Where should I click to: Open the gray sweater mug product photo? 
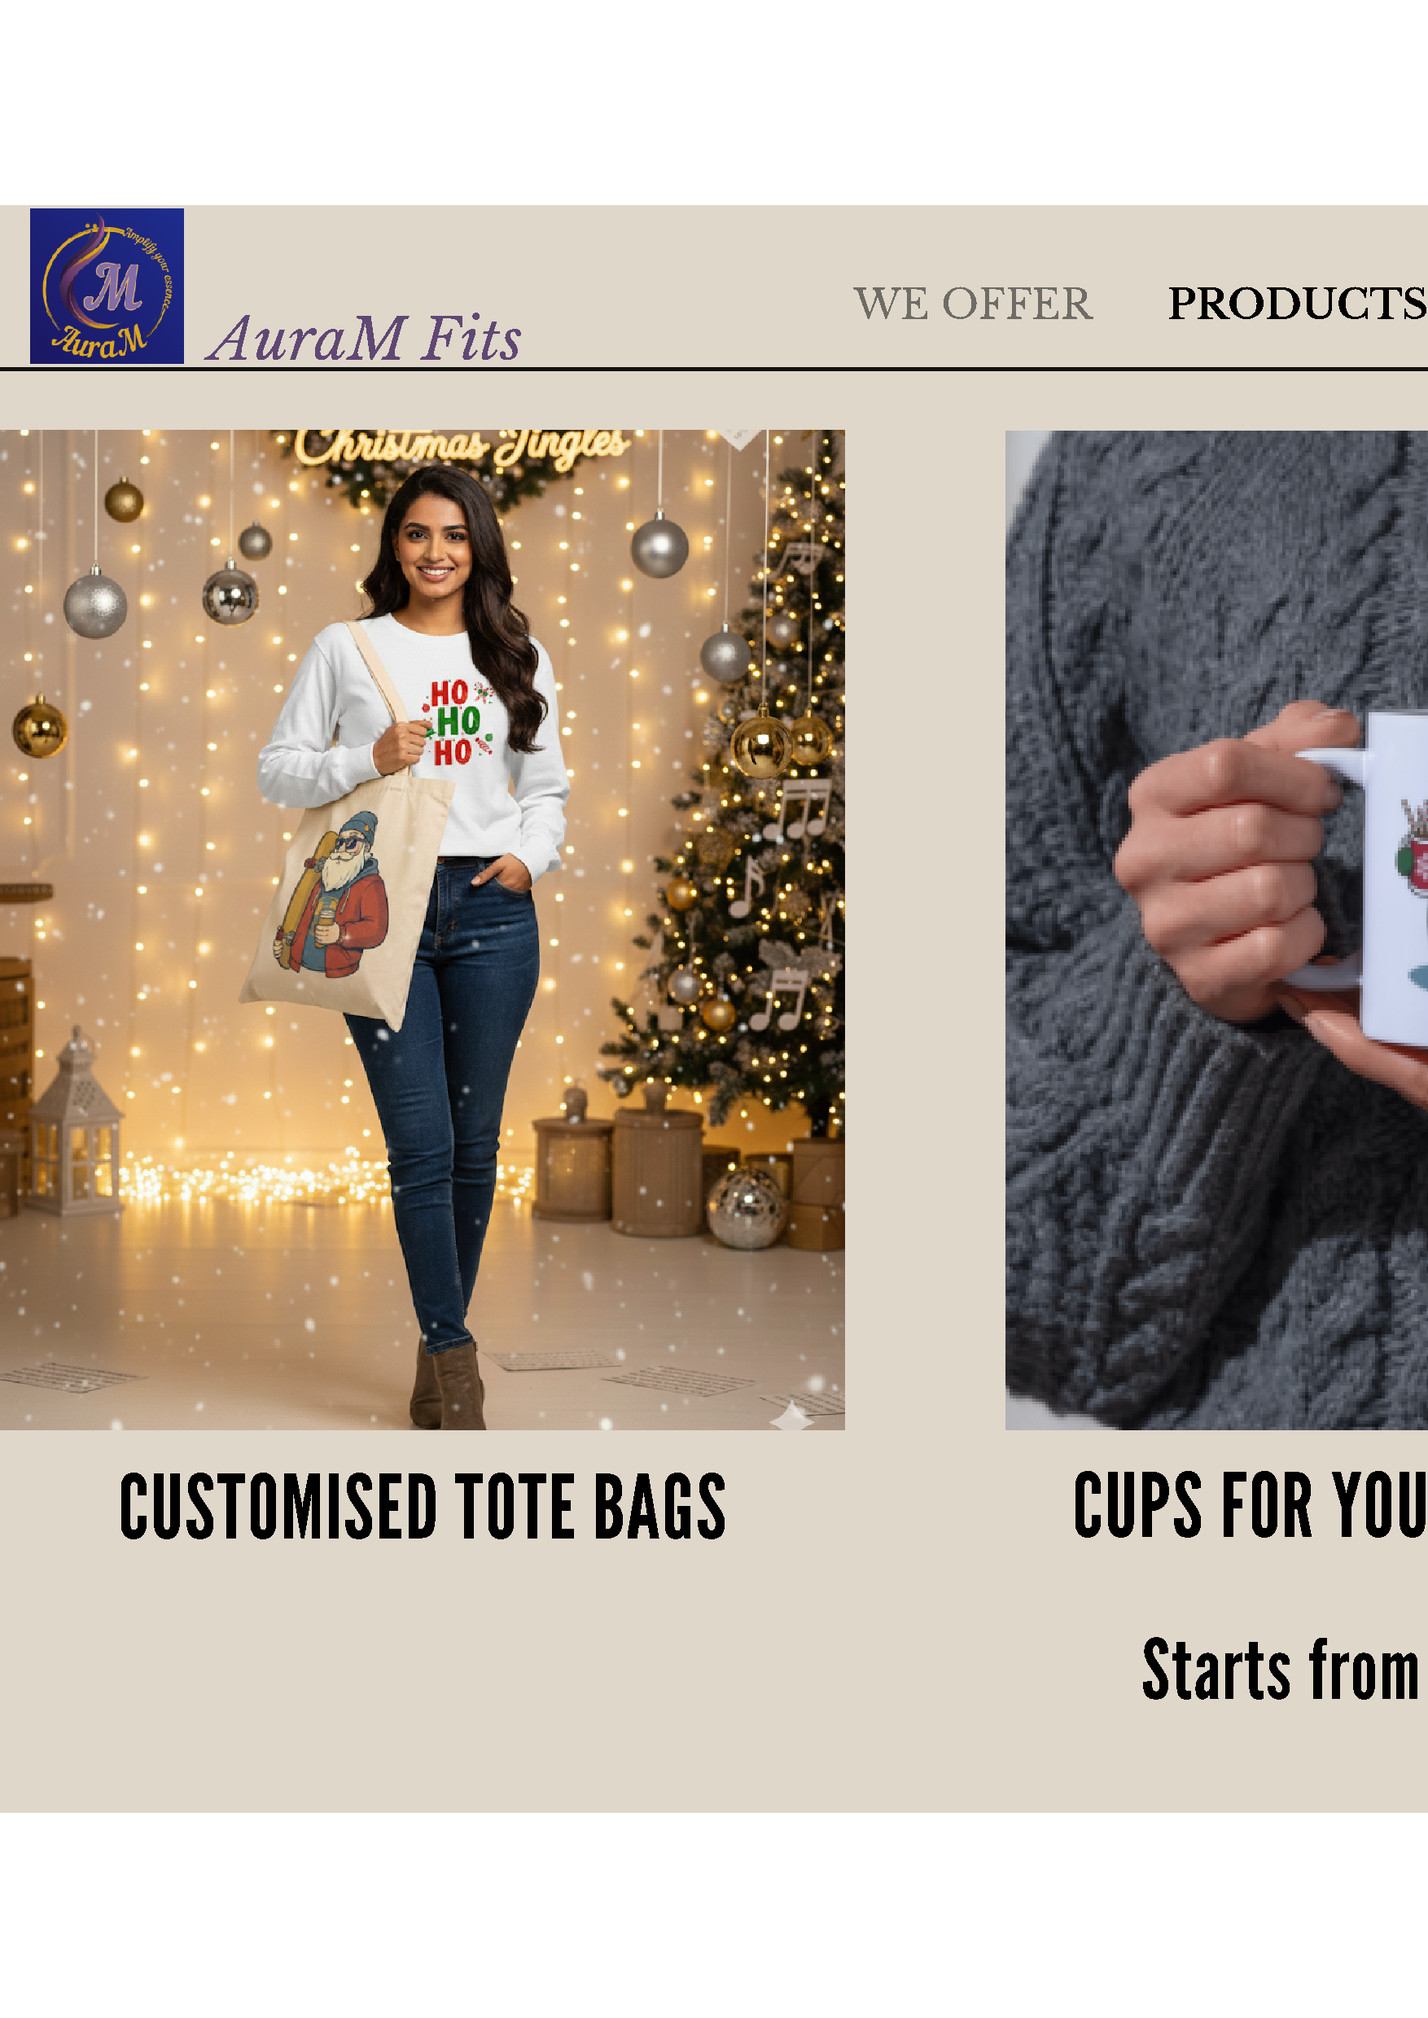pyautogui.click(x=1216, y=929)
